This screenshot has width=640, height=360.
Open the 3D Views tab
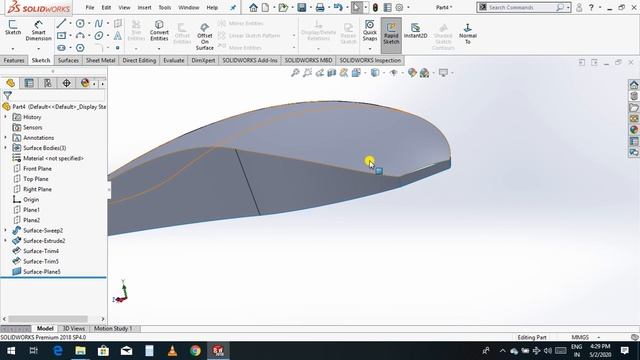click(x=73, y=329)
